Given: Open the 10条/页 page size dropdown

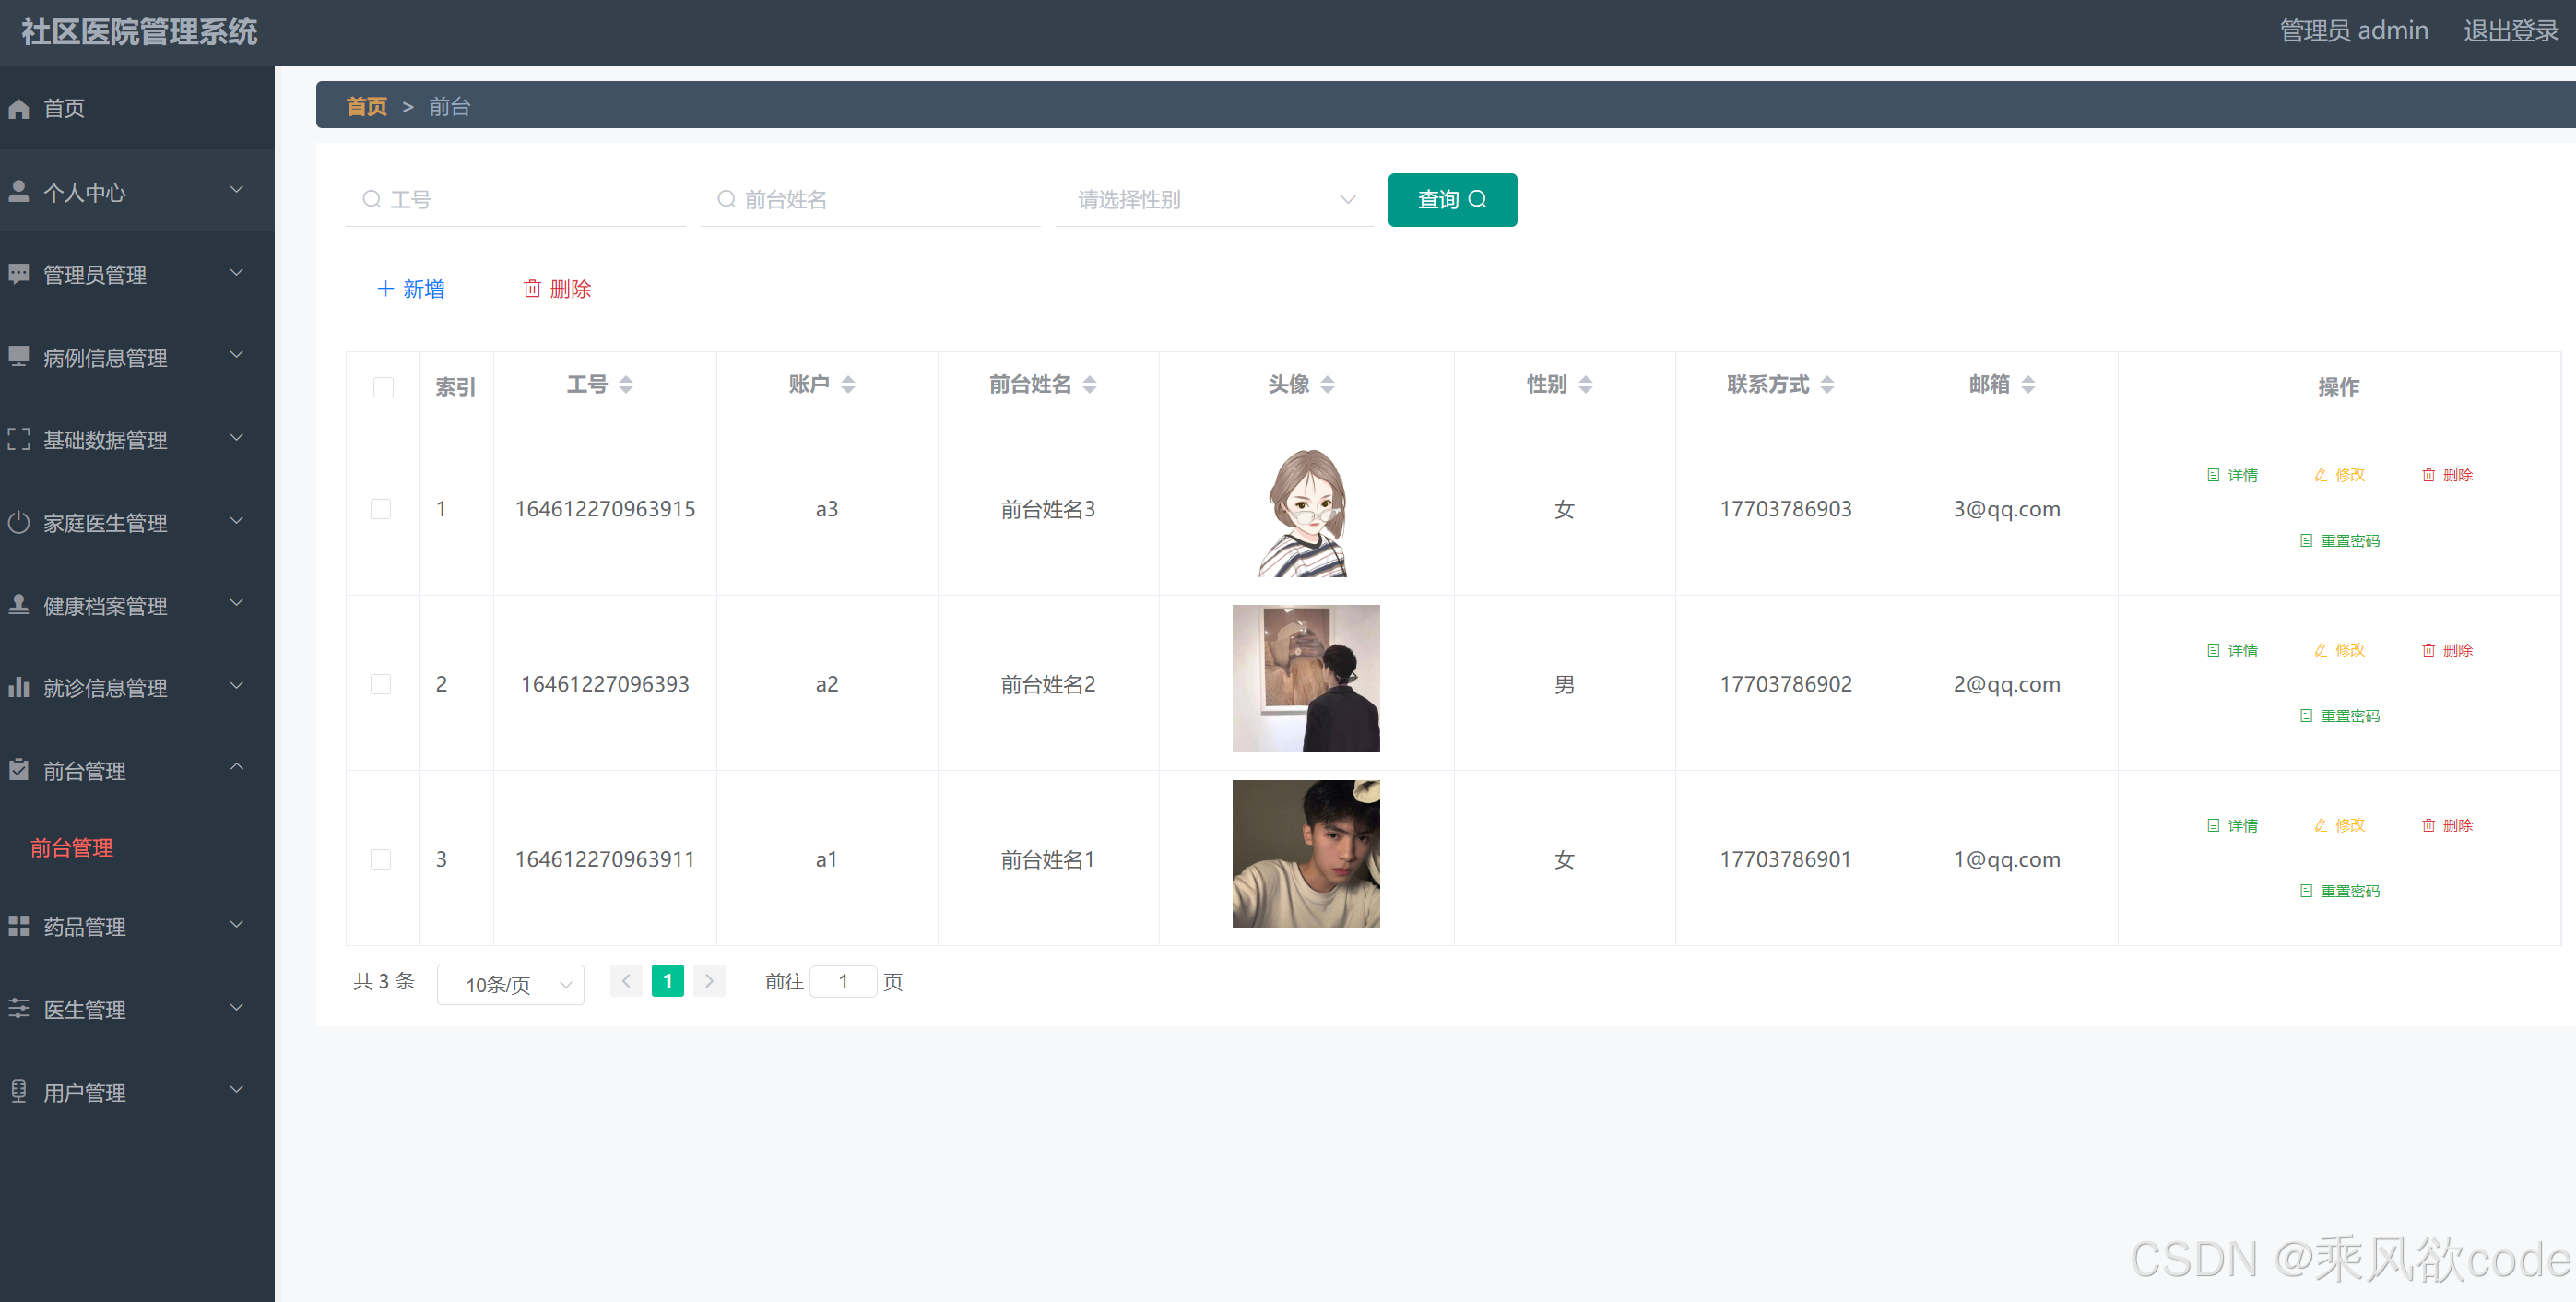Looking at the screenshot, I should tap(510, 984).
